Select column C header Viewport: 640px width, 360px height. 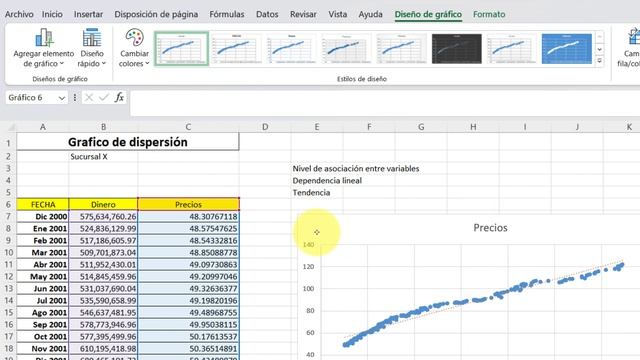[188, 127]
